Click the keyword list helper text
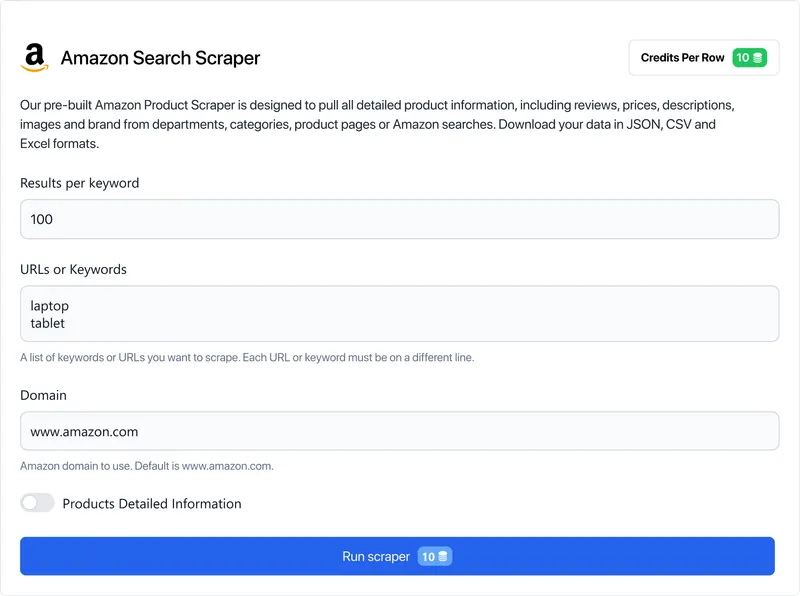Viewport: 800px width, 596px height. click(246, 357)
